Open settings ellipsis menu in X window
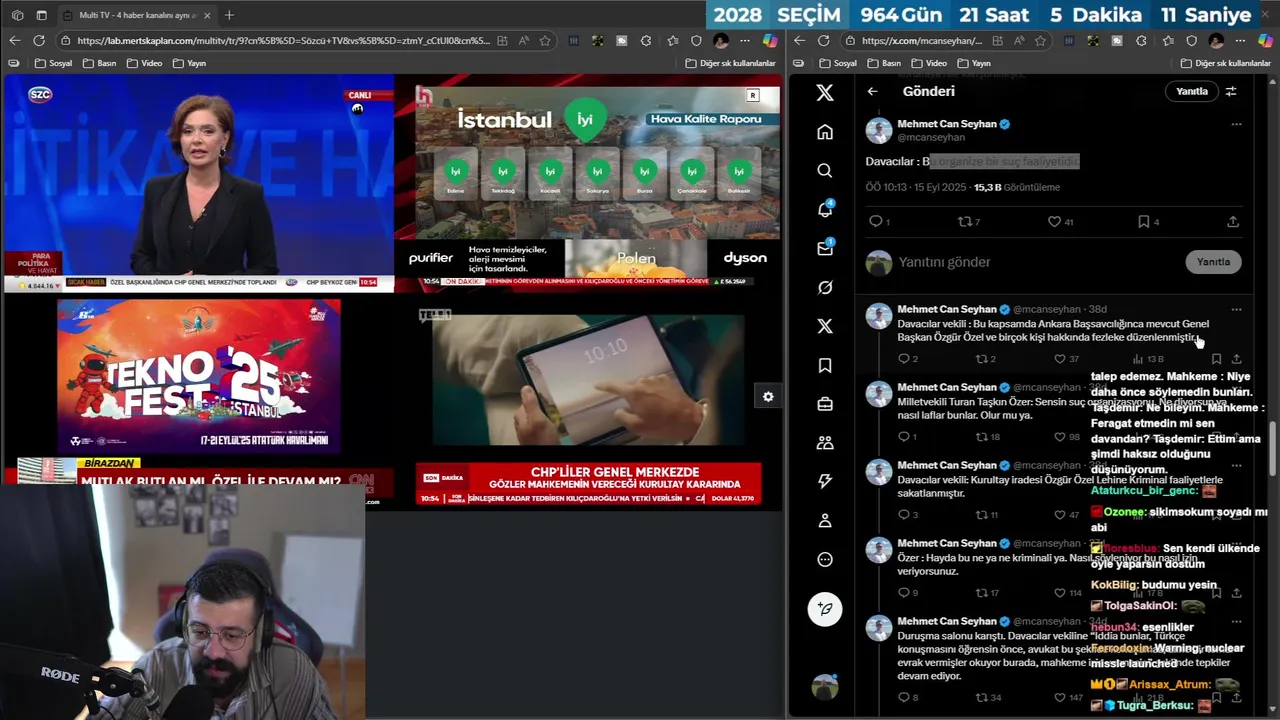The image size is (1280, 720). tap(1241, 41)
